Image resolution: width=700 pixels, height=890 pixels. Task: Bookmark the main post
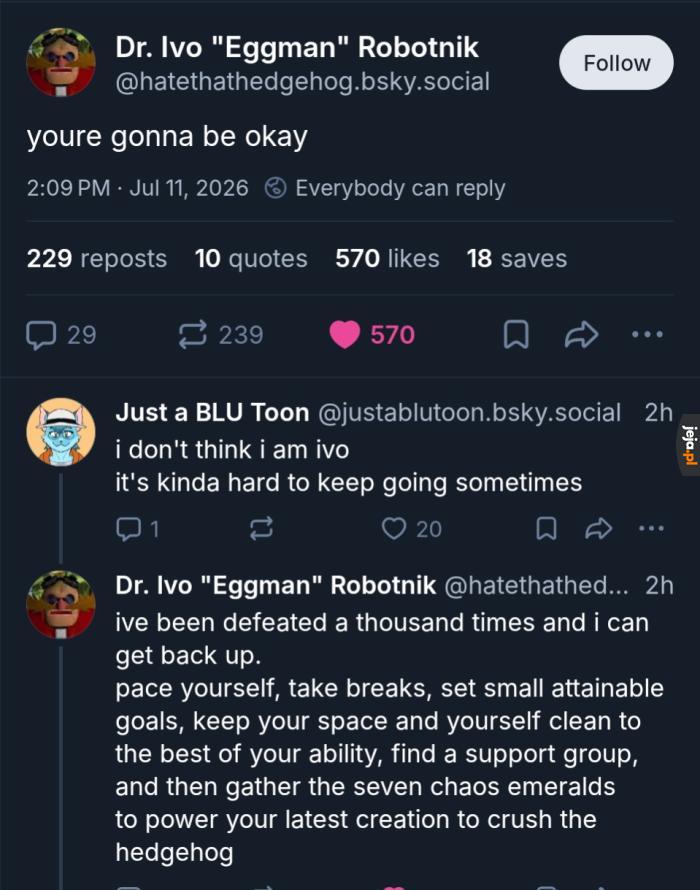[516, 334]
